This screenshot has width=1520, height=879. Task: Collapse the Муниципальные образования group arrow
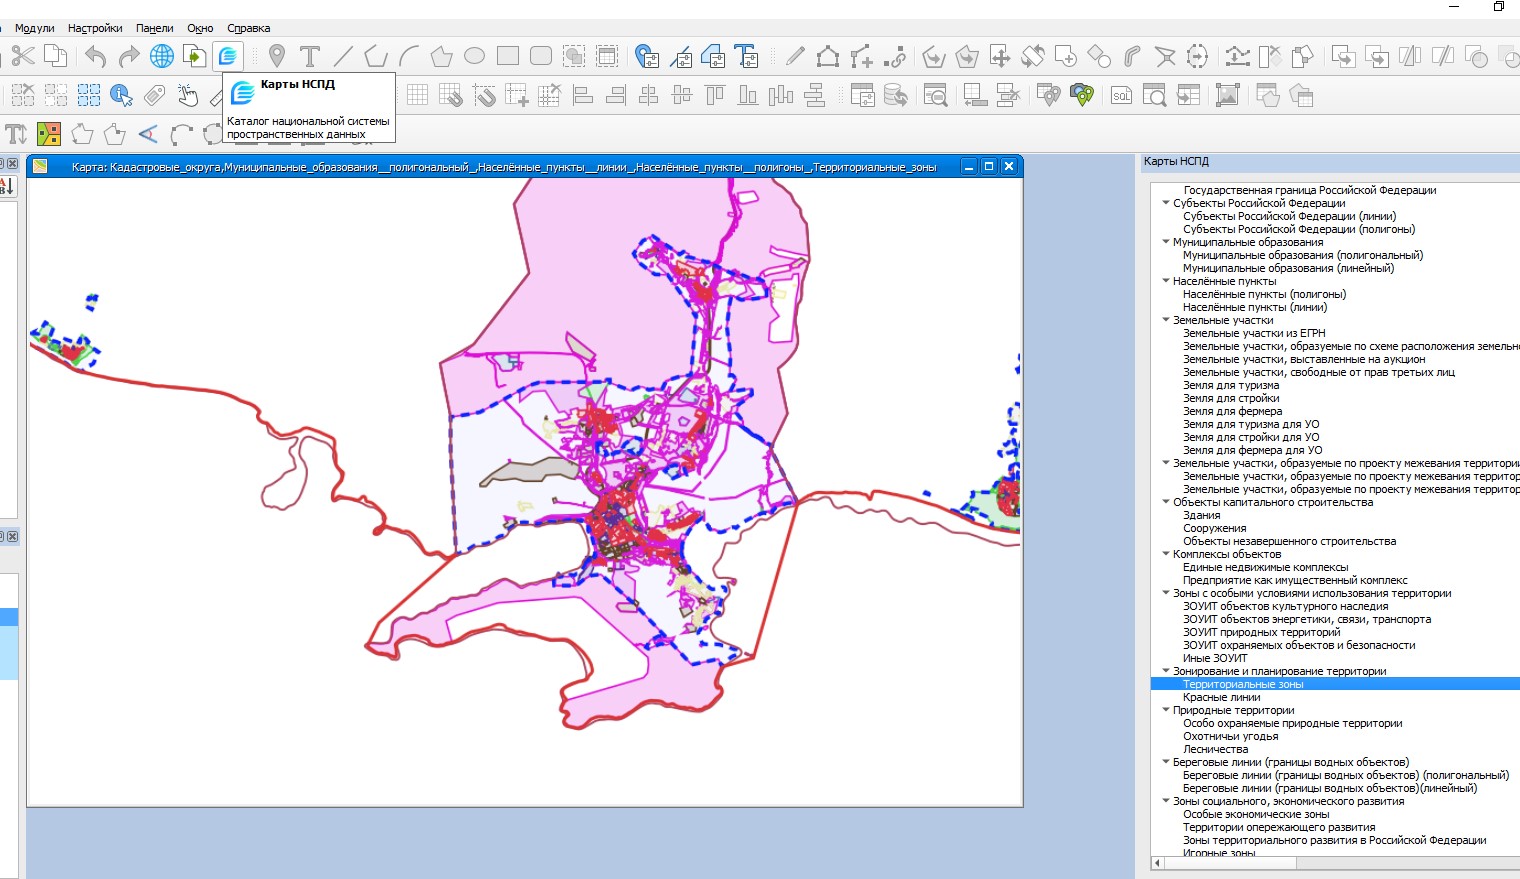click(1166, 242)
